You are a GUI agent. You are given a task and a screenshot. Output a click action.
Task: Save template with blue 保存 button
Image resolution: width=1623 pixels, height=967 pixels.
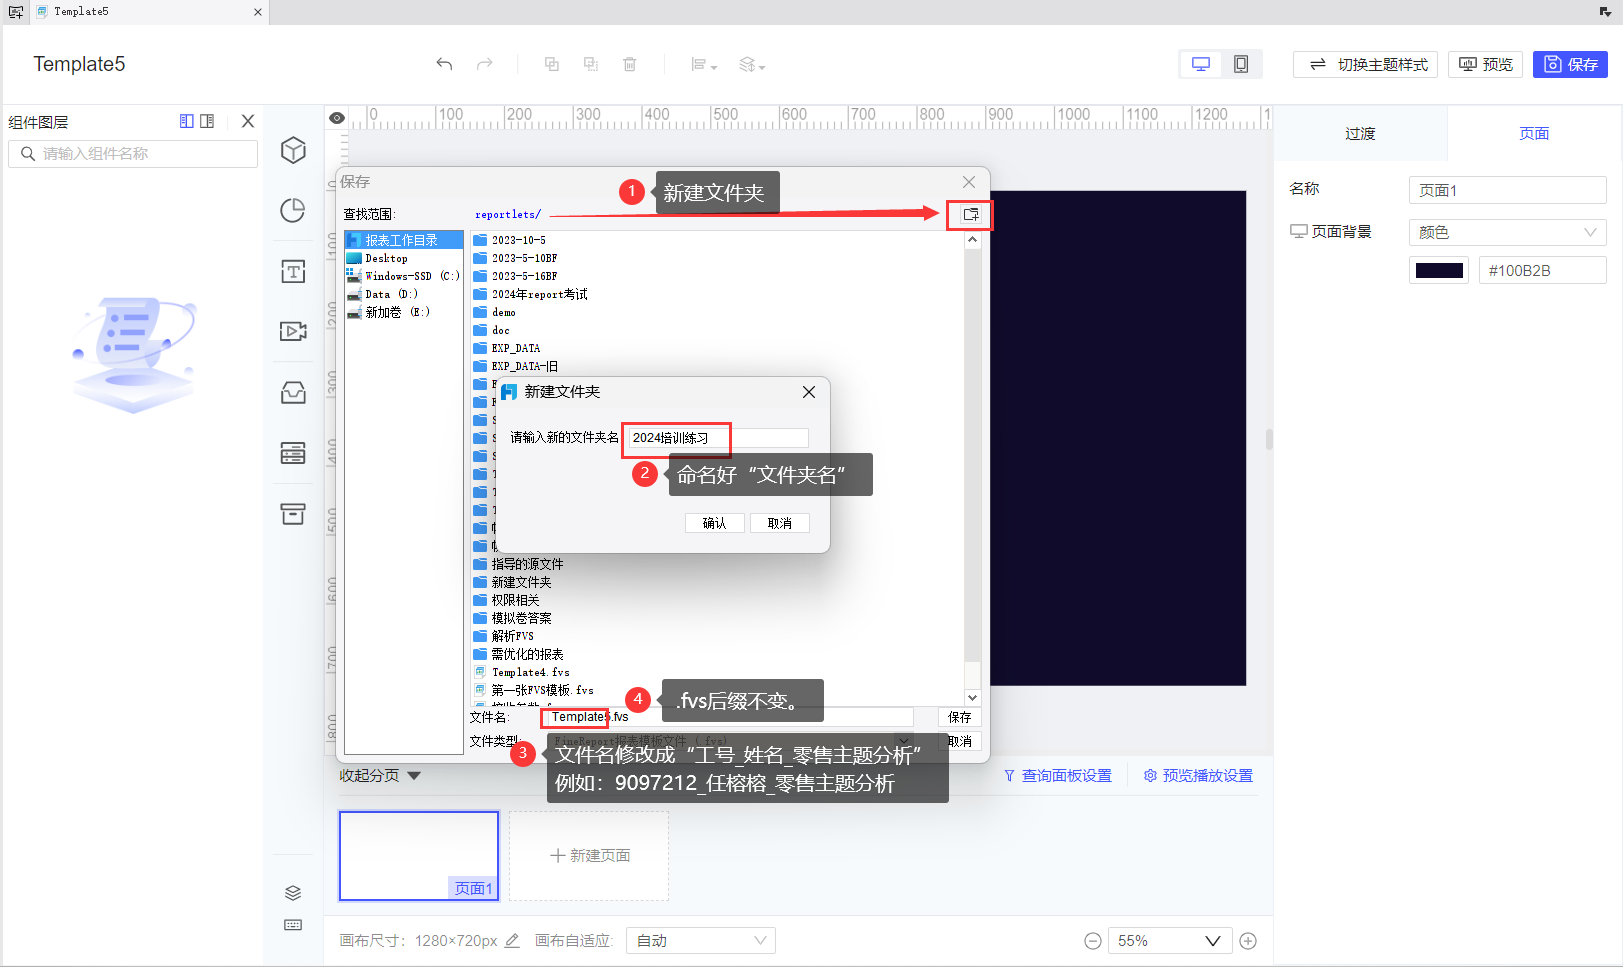pos(1570,64)
